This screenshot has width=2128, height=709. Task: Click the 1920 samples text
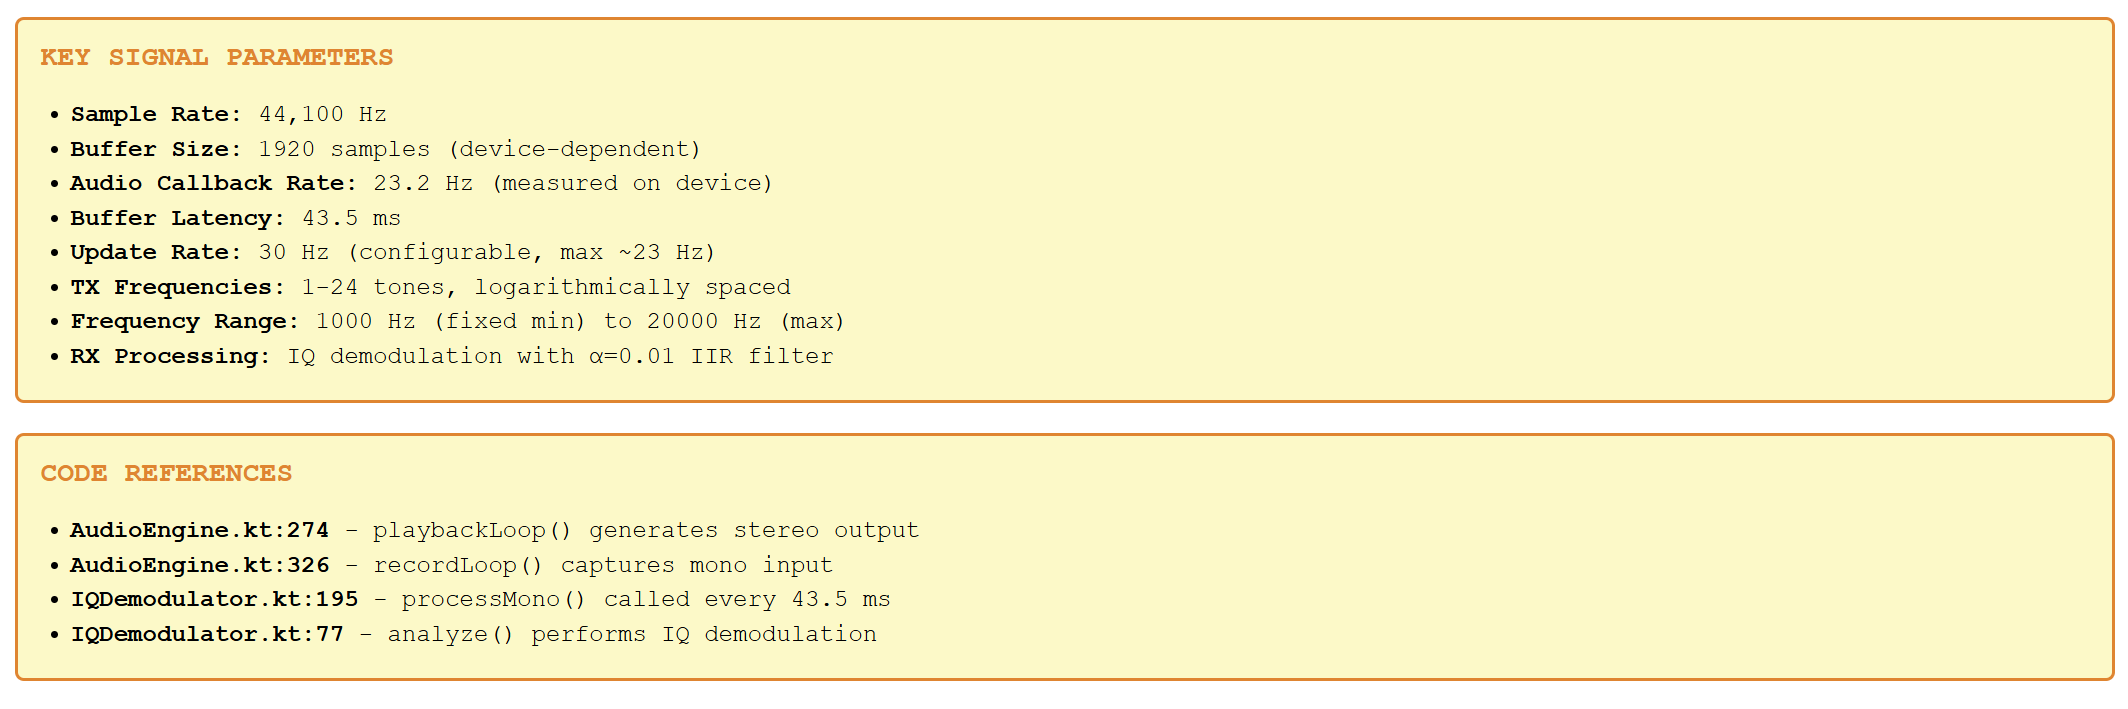pyautogui.click(x=344, y=150)
